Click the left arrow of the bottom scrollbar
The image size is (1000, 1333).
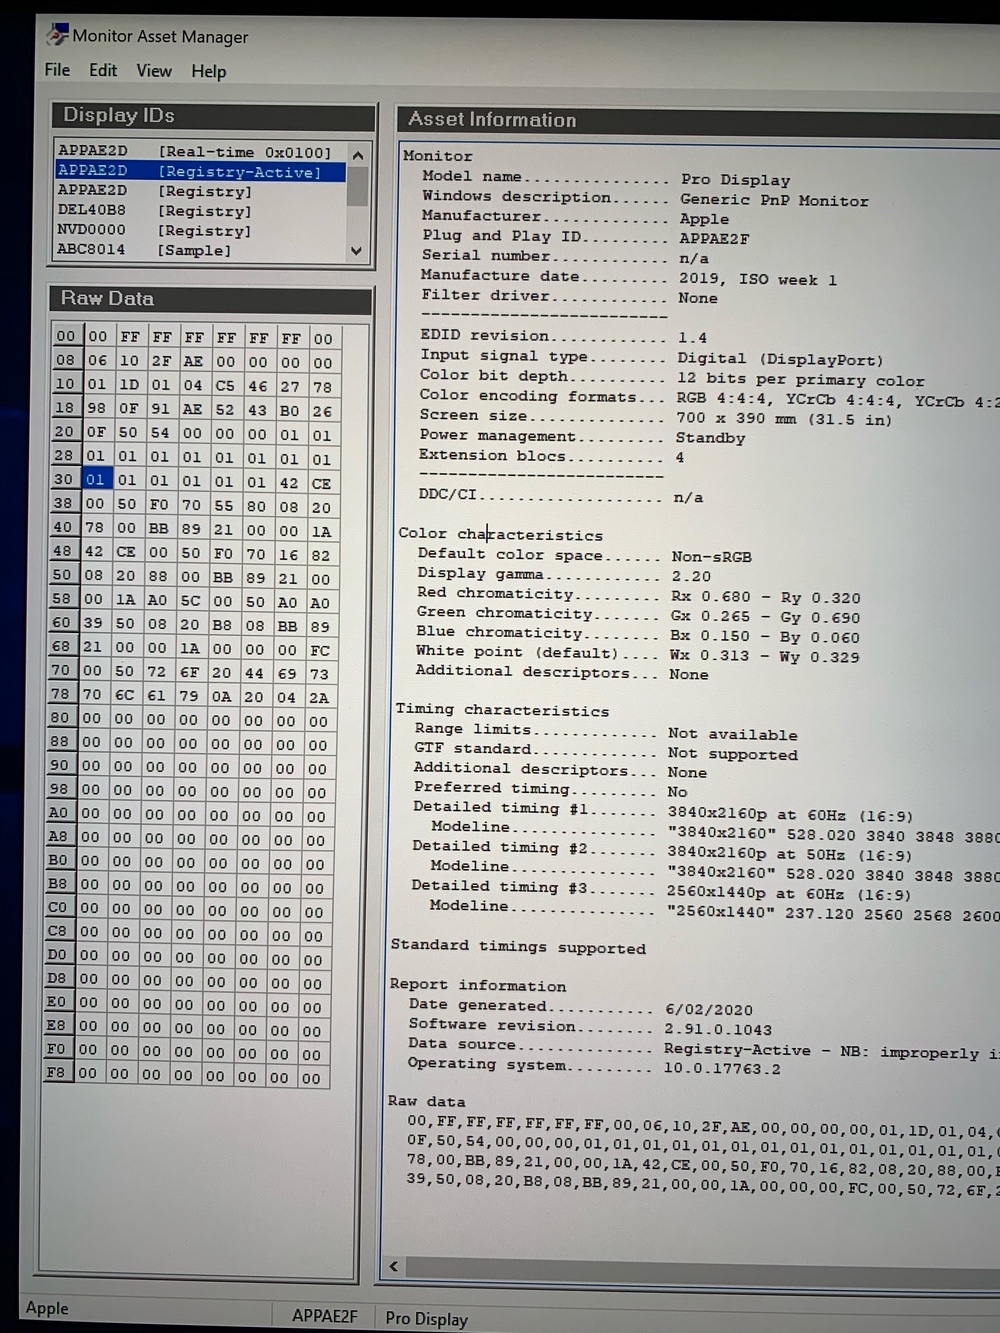392,1266
